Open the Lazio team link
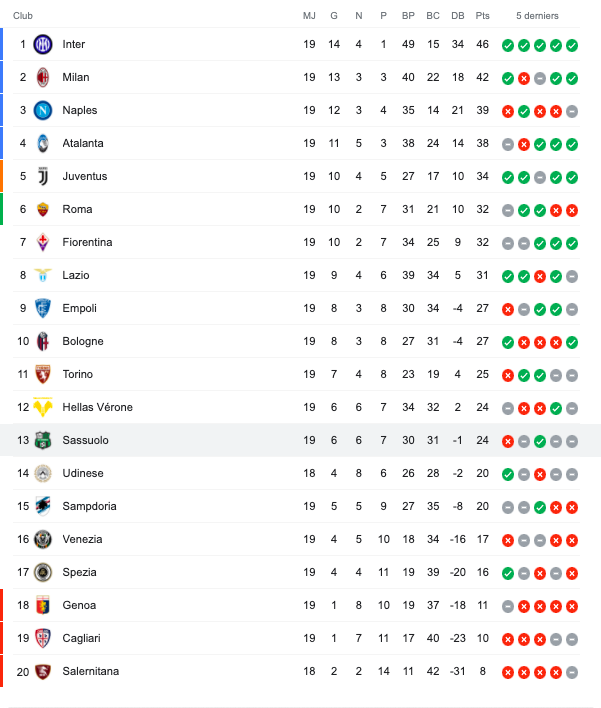The image size is (601, 708). (76, 275)
